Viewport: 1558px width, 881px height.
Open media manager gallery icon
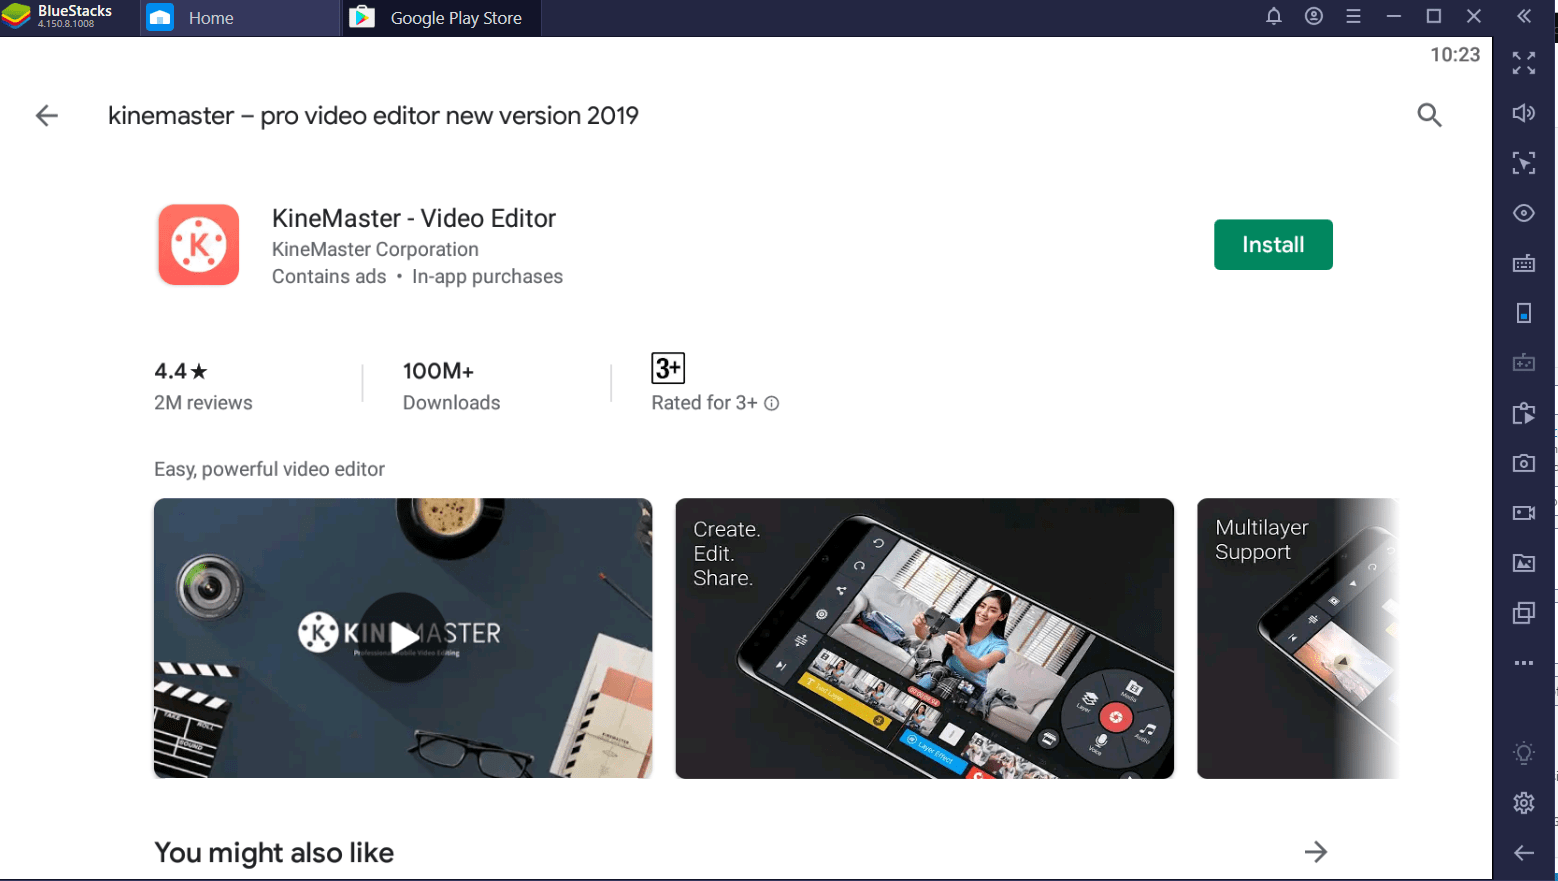[x=1524, y=563]
